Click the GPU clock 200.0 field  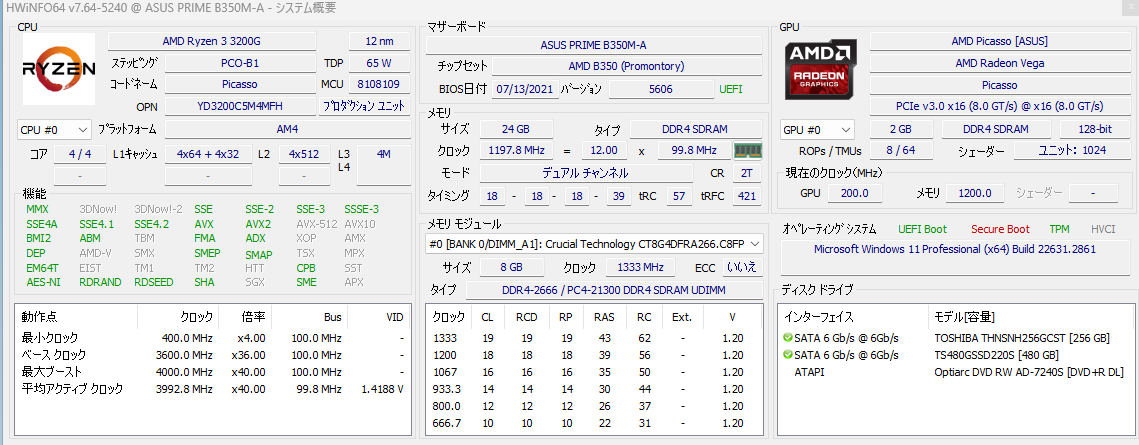[x=854, y=192]
